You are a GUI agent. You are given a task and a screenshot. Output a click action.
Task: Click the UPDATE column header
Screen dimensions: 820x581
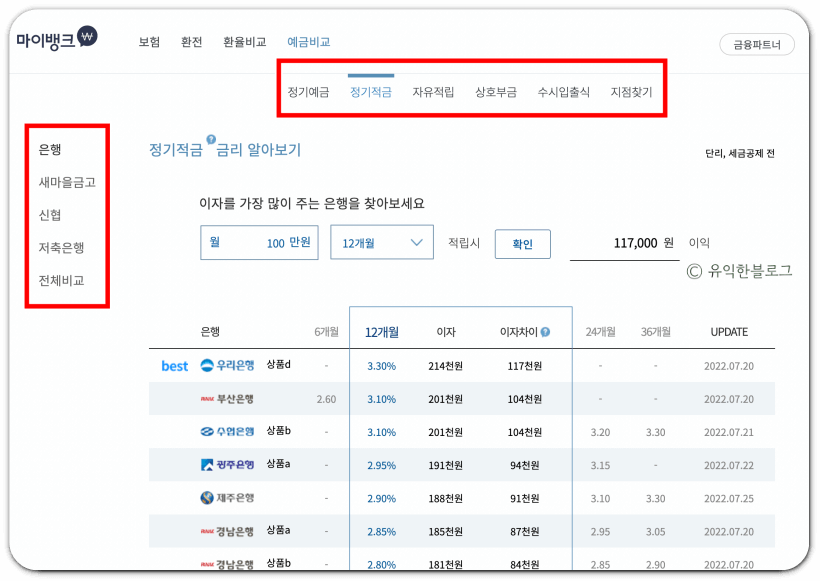tap(729, 332)
